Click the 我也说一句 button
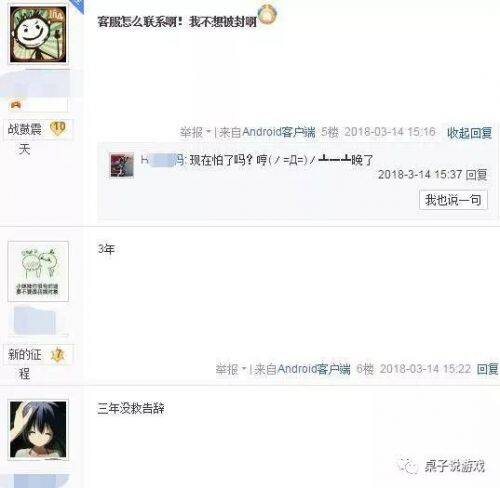The height and width of the screenshot is (488, 500). pos(453,200)
